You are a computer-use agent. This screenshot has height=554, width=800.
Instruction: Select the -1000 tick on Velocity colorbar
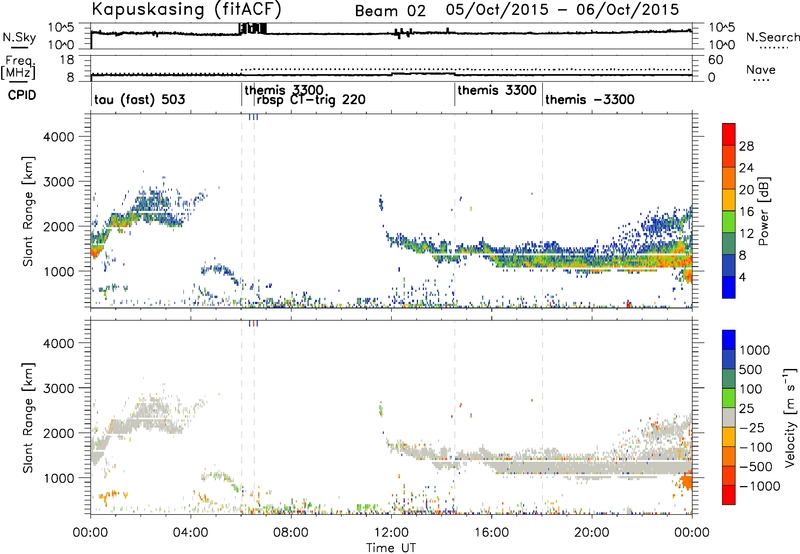point(759,486)
